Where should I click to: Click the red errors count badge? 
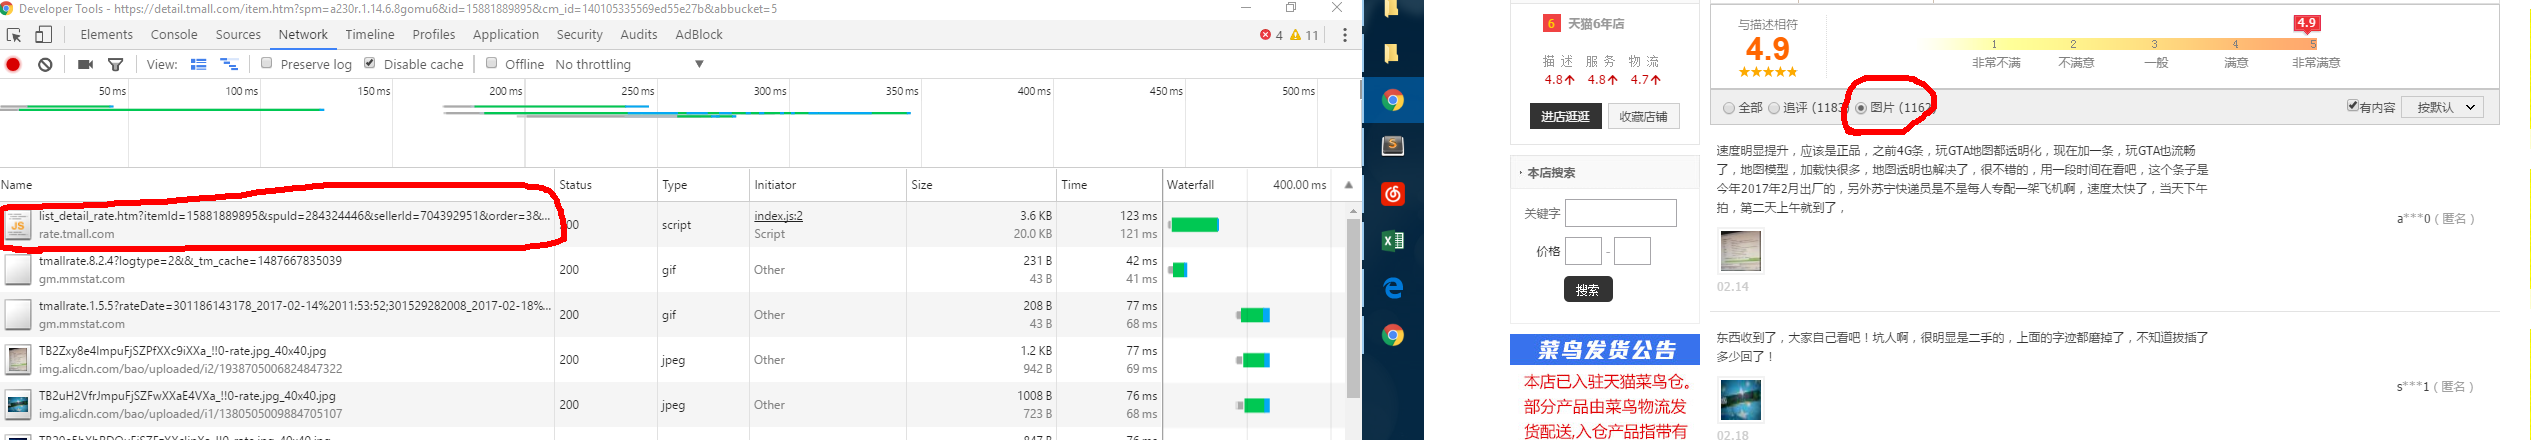tap(1271, 35)
